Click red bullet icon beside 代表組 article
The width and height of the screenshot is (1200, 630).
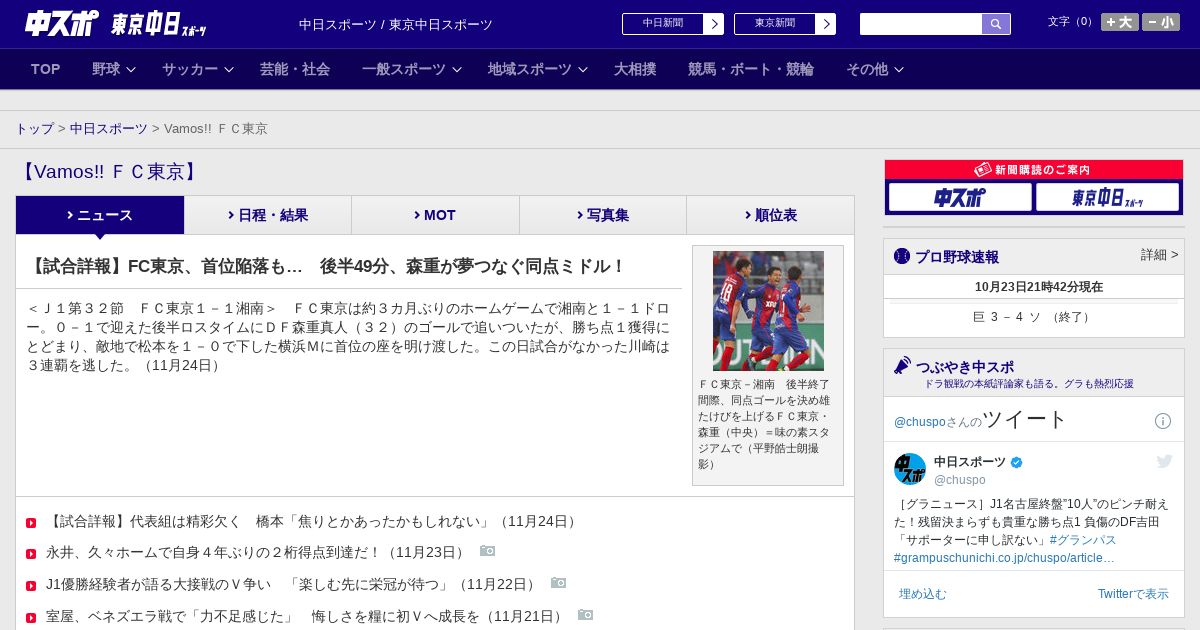31,523
